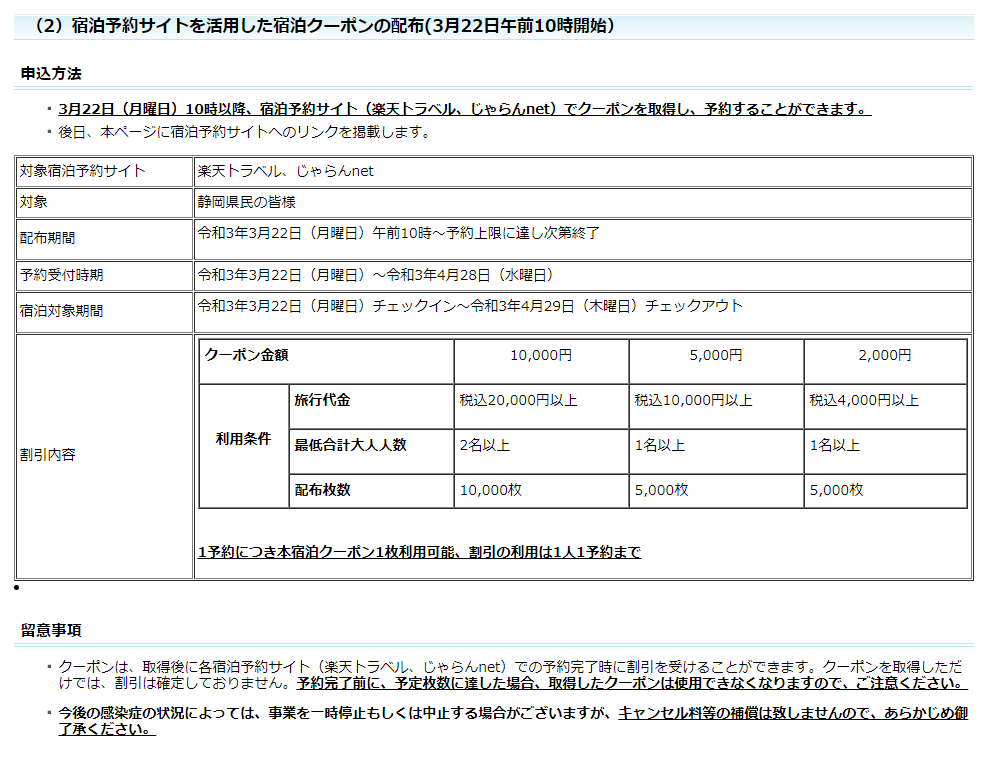
Task: Click the 留意事項 subheading
Action: (x=51, y=629)
